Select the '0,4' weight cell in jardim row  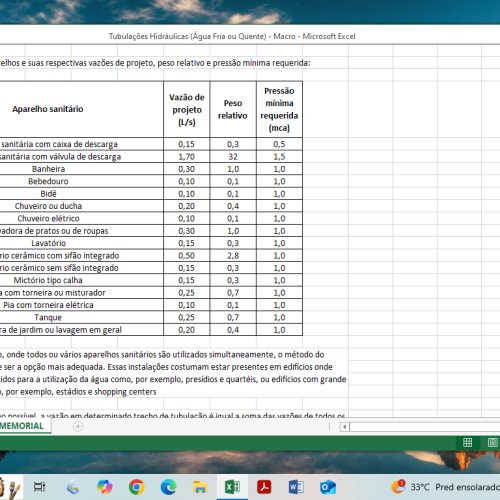click(233, 330)
